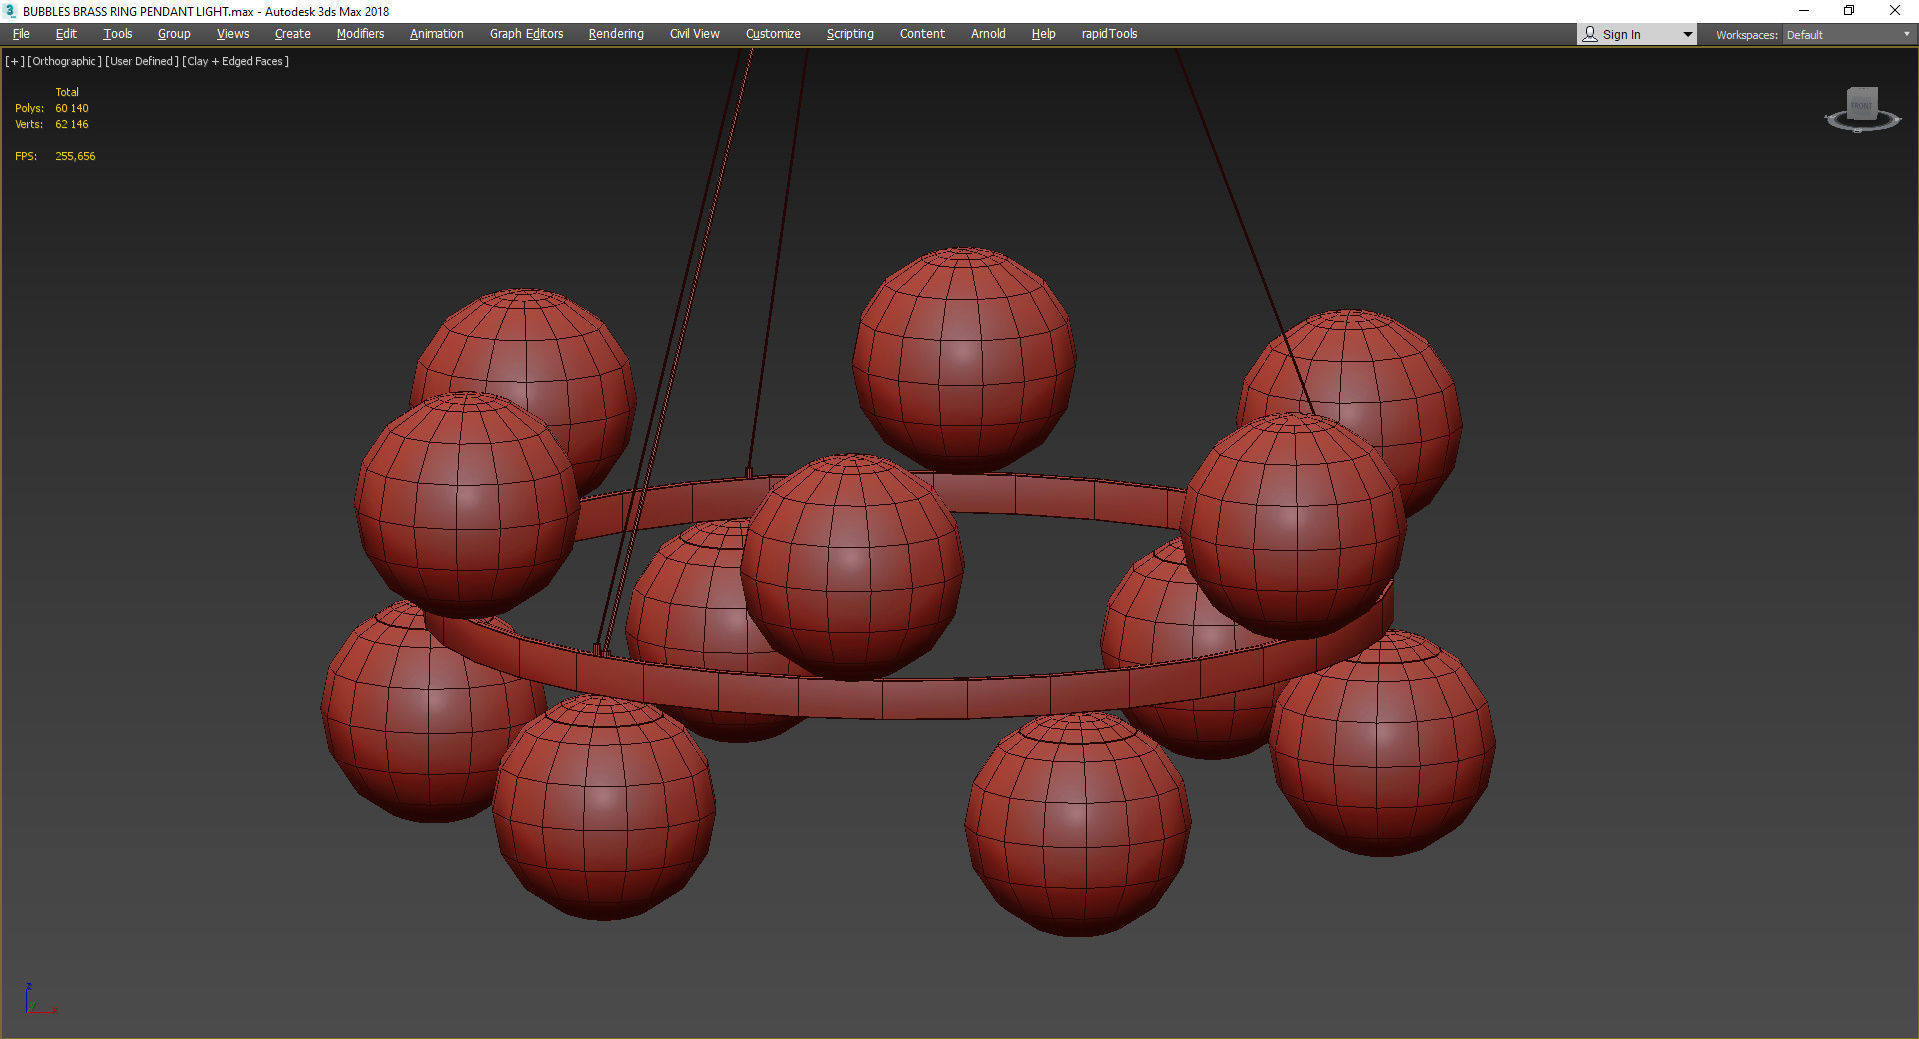
Task: Click the Total statistics header
Action: click(x=67, y=92)
